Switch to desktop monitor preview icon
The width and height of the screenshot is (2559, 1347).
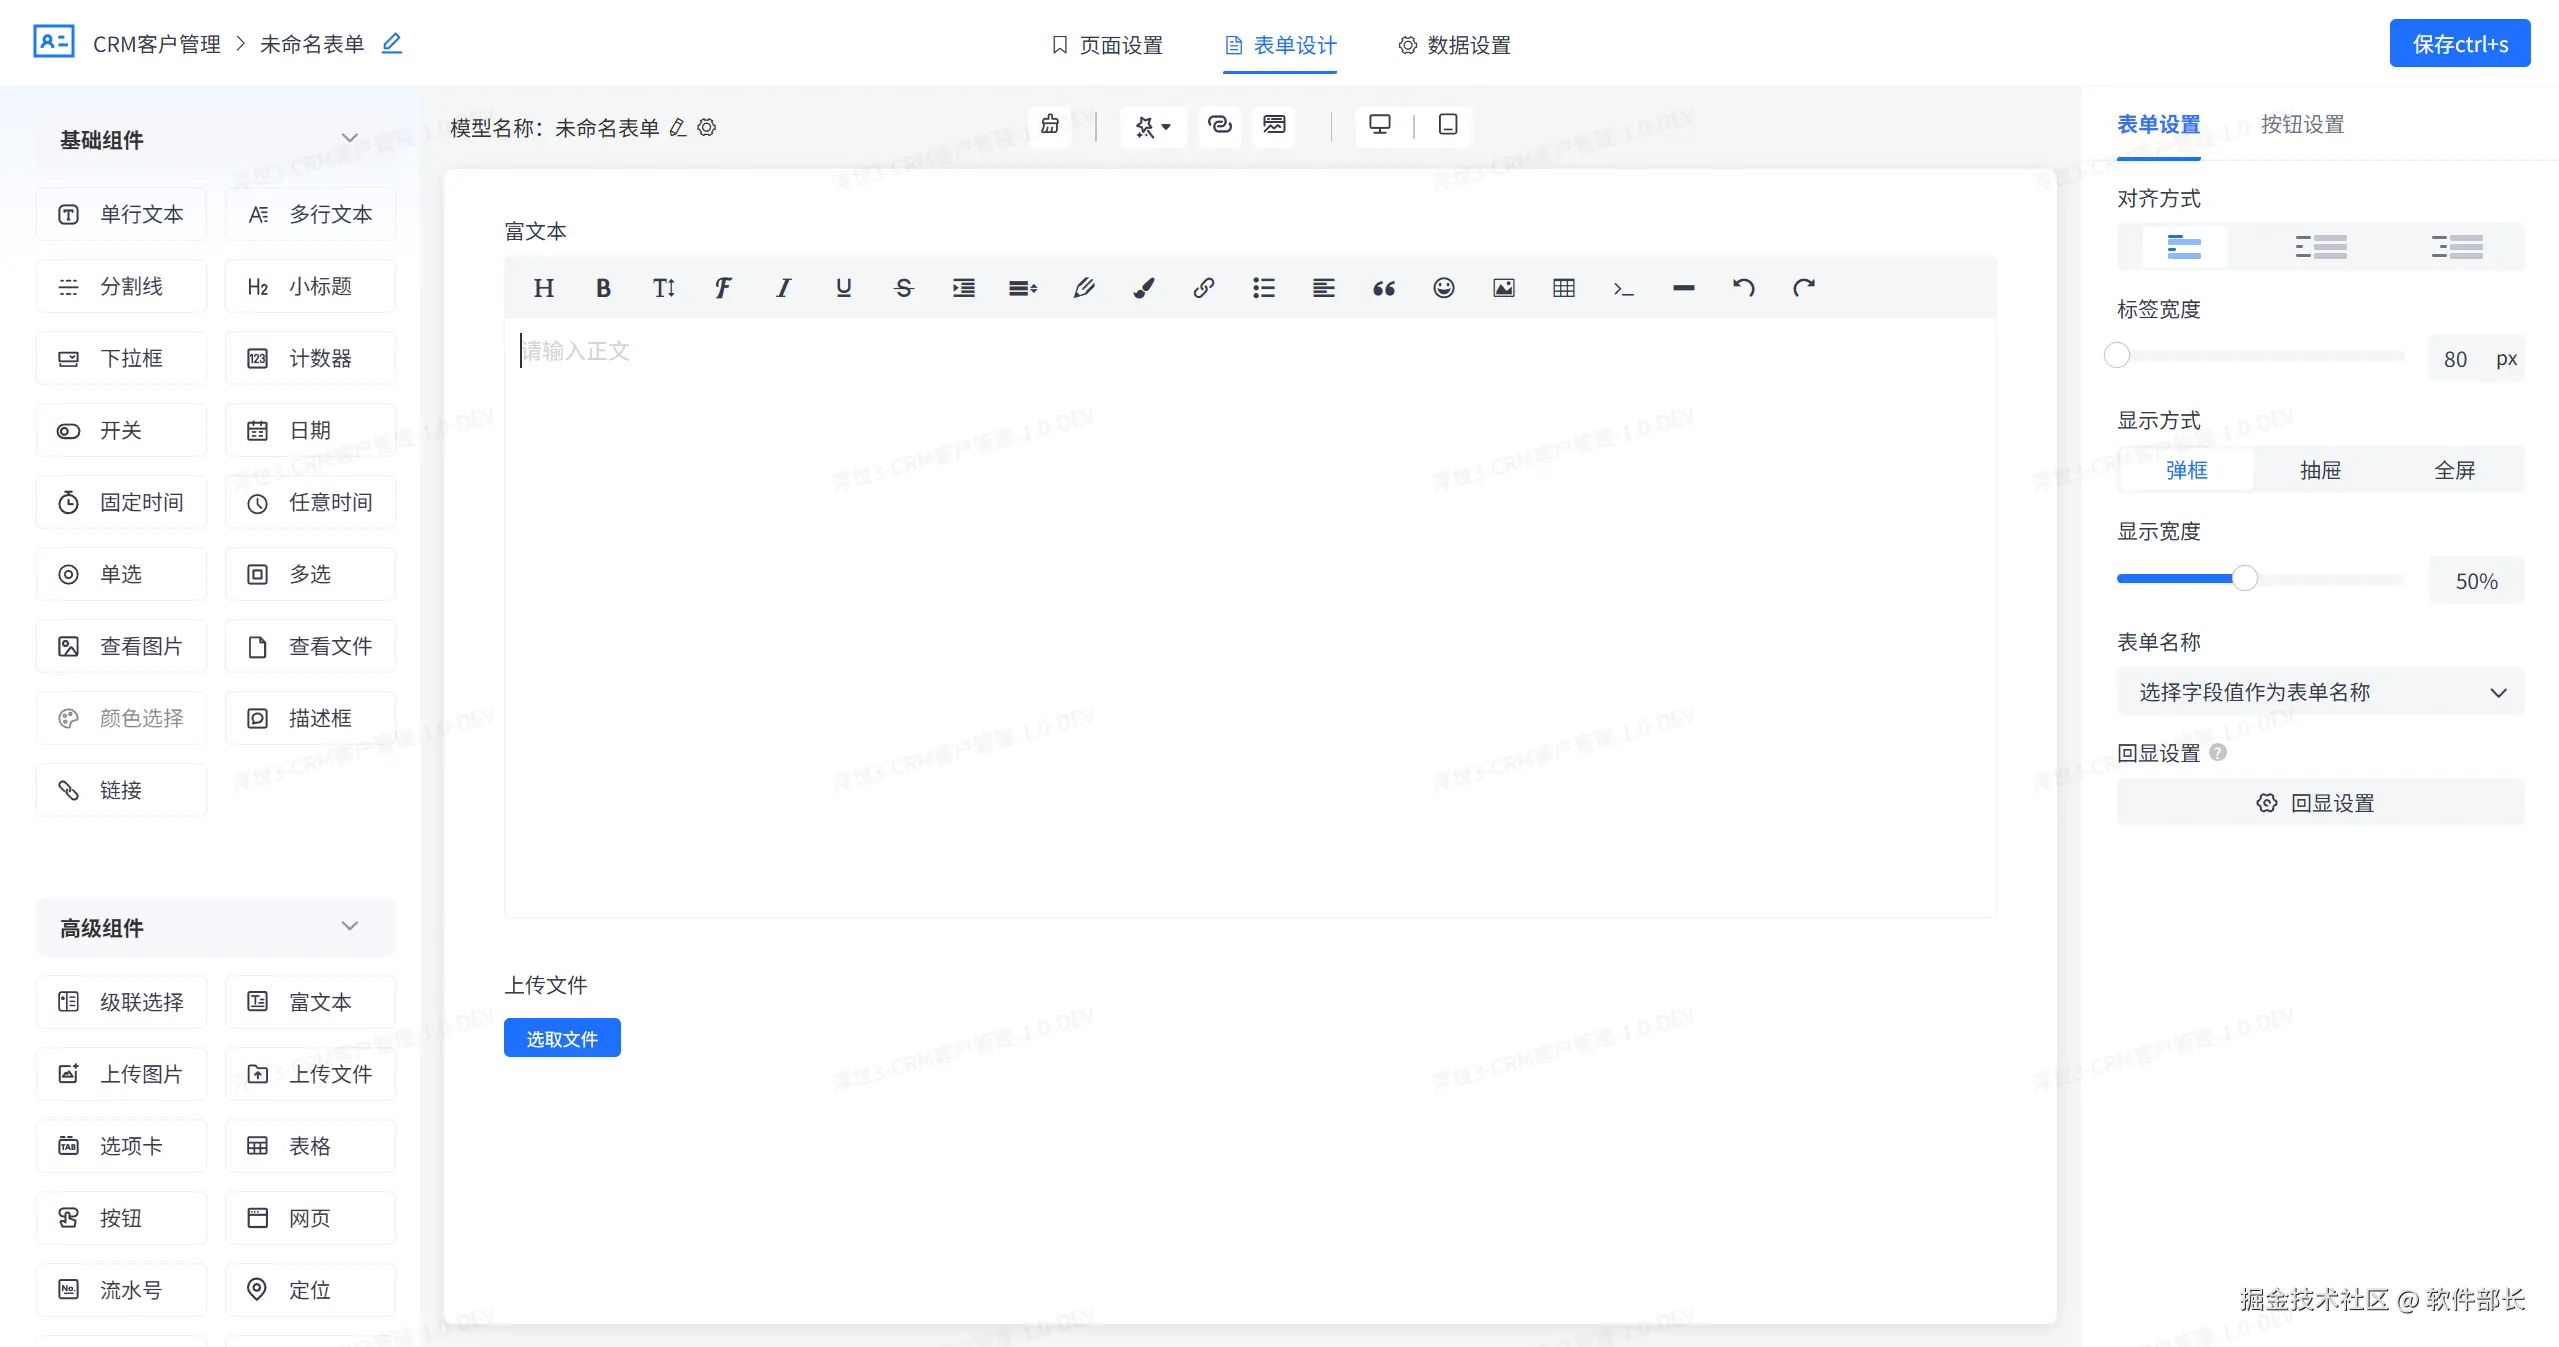pyautogui.click(x=1379, y=125)
